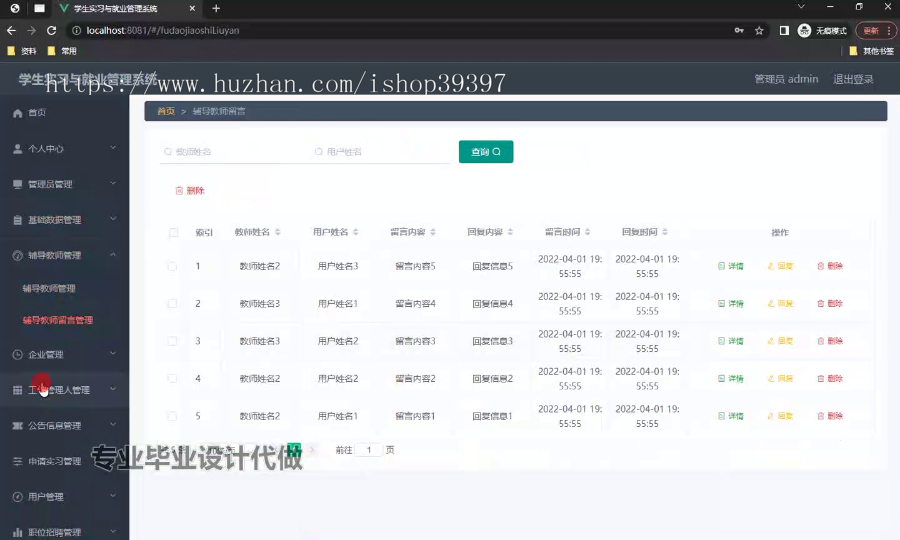Viewport: 900px width, 540px height.
Task: Click the 首页 breadcrumb link
Action: coord(166,111)
